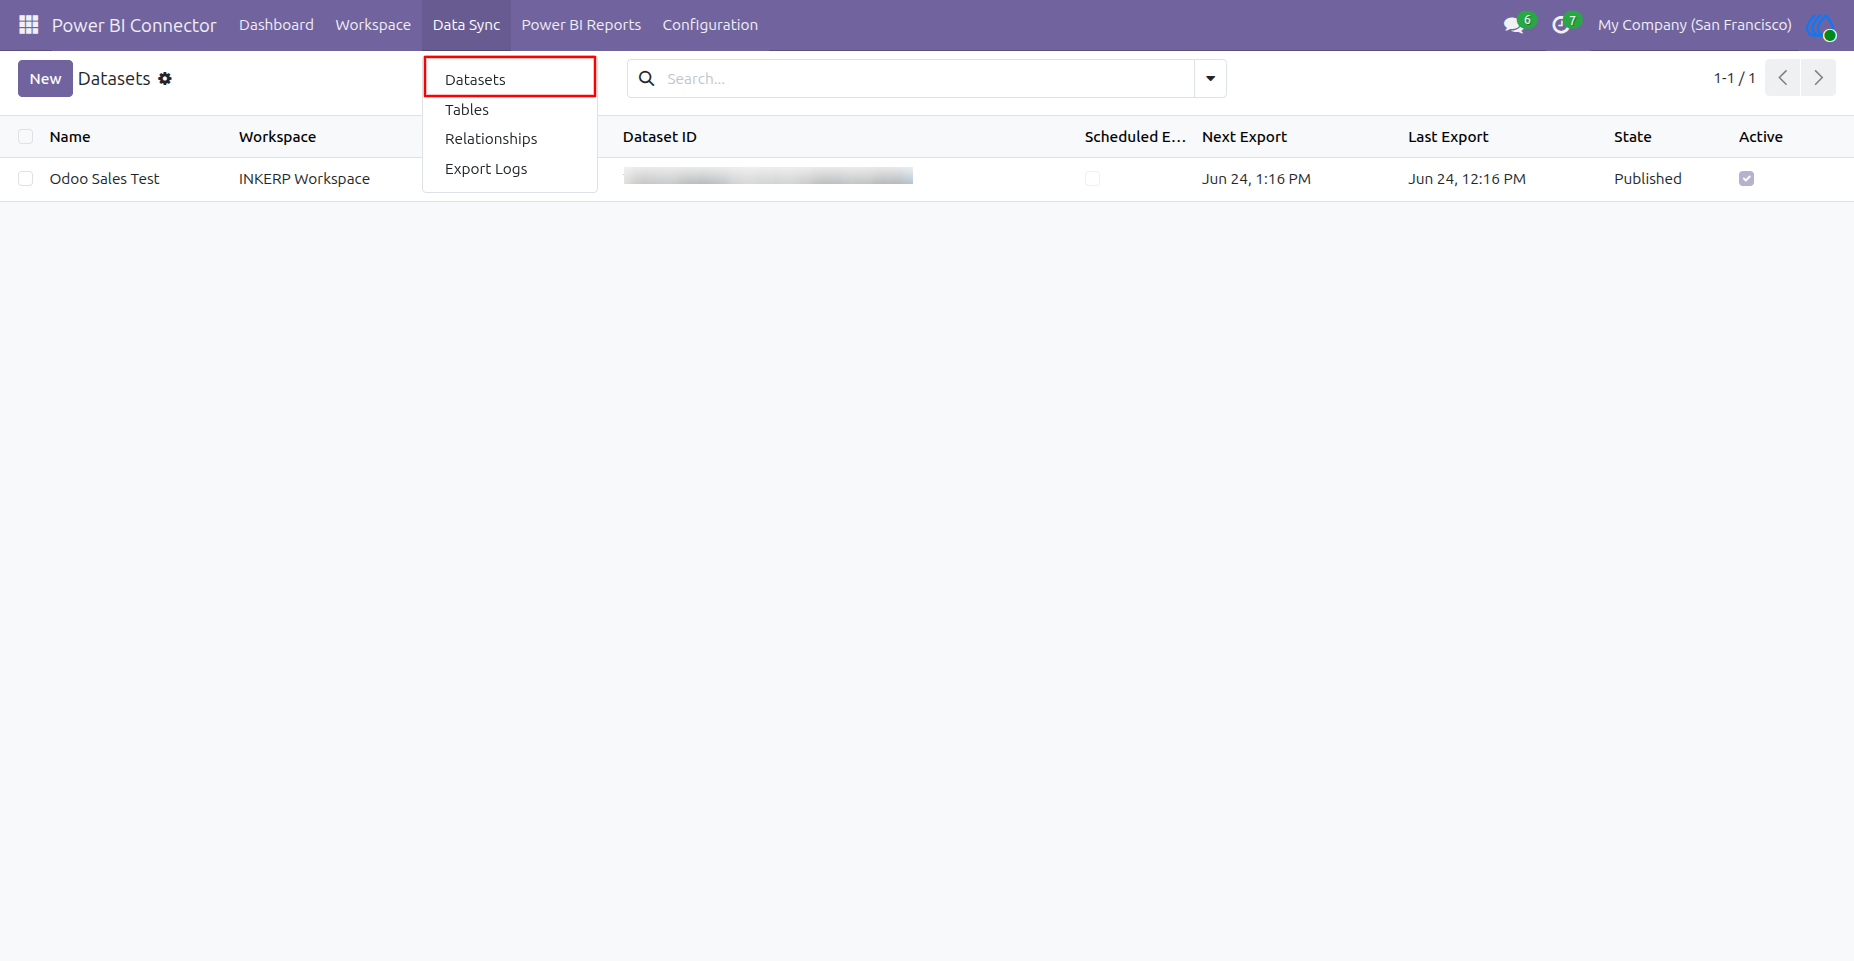Sort by the Scheduled E... column header

point(1135,137)
